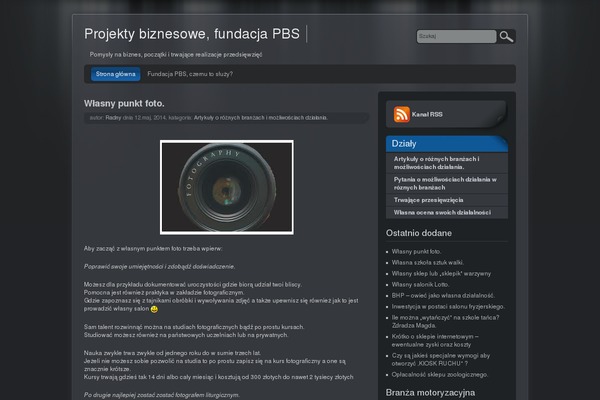Focus the Szukaj search field
This screenshot has height=400, width=600.
pyautogui.click(x=456, y=36)
